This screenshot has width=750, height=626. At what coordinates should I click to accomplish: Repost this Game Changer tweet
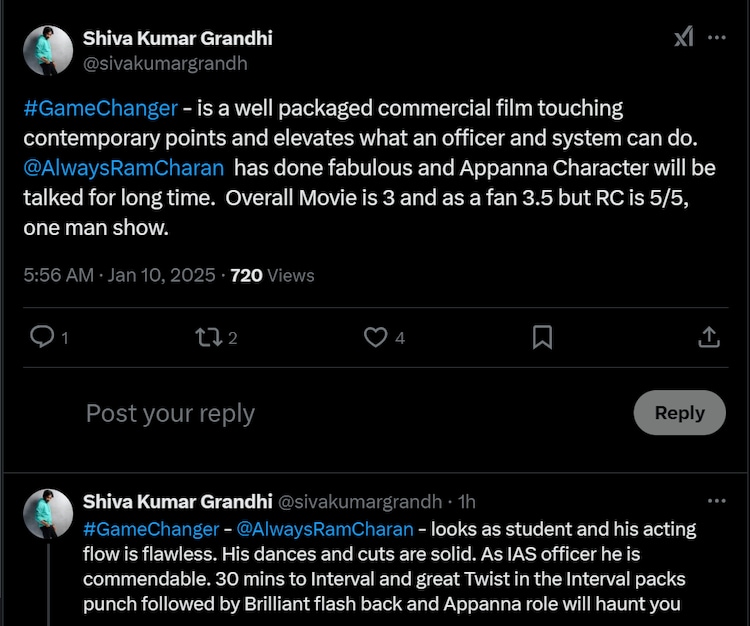click(208, 337)
